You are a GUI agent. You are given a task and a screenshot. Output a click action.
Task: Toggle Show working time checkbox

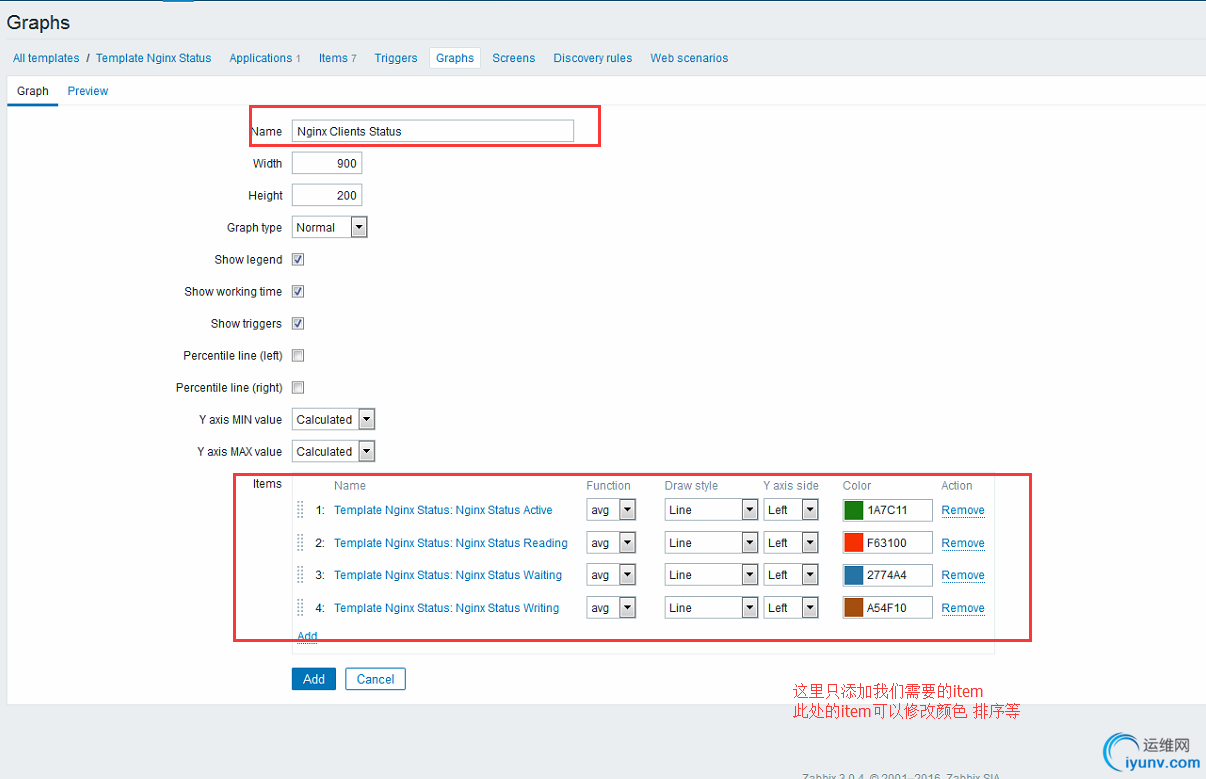tap(298, 292)
